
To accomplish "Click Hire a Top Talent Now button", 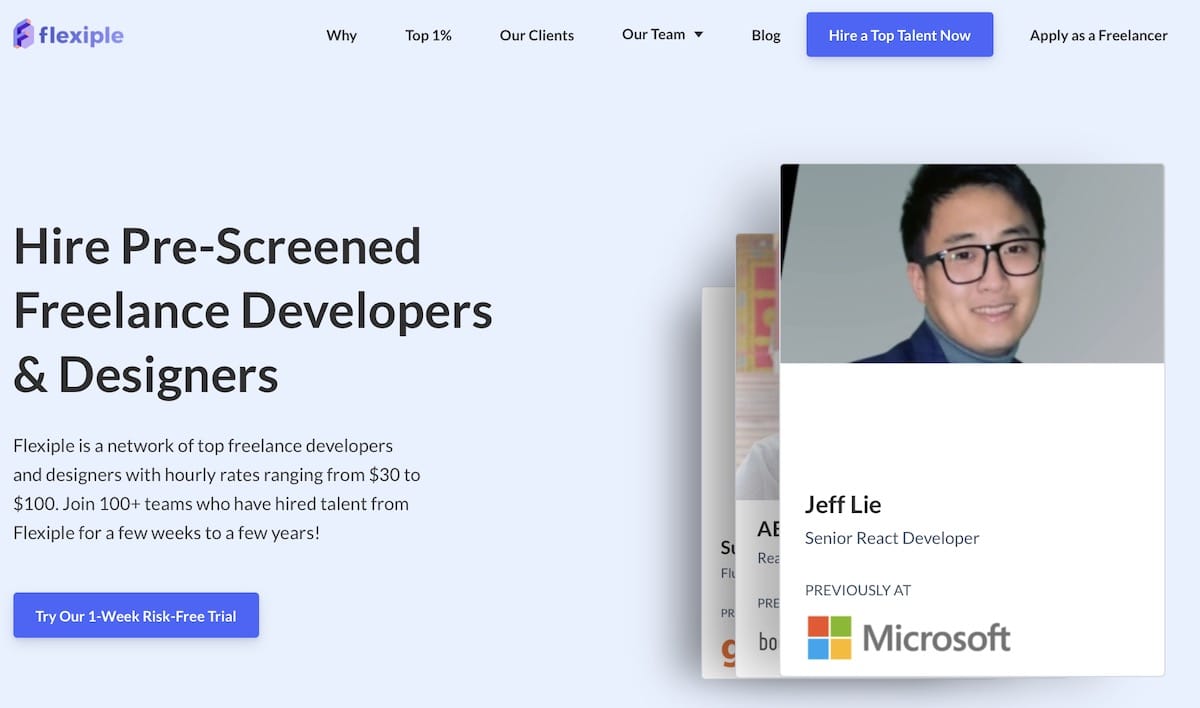I will tap(900, 35).
